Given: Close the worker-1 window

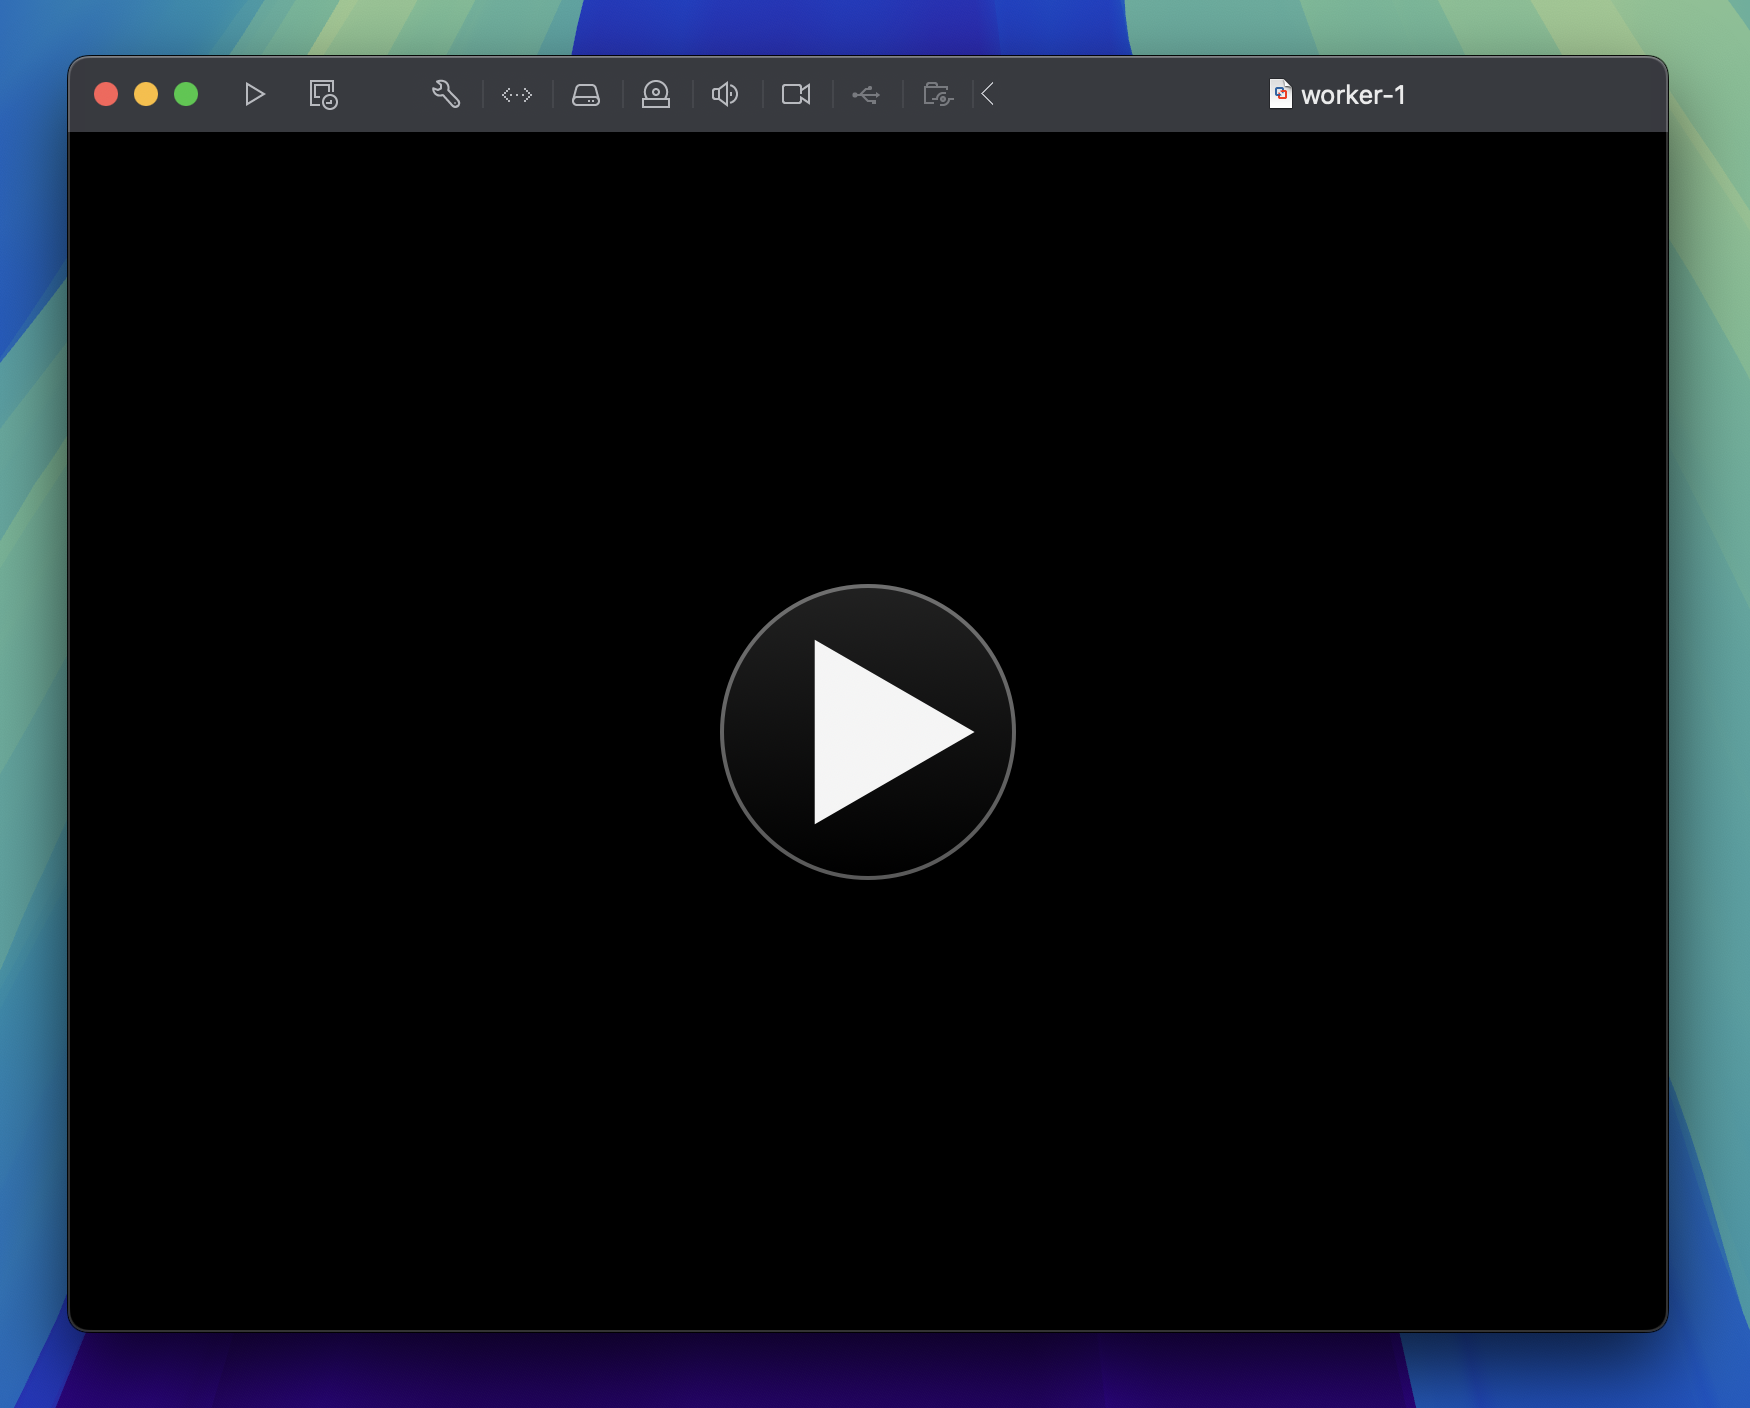Looking at the screenshot, I should 106,94.
